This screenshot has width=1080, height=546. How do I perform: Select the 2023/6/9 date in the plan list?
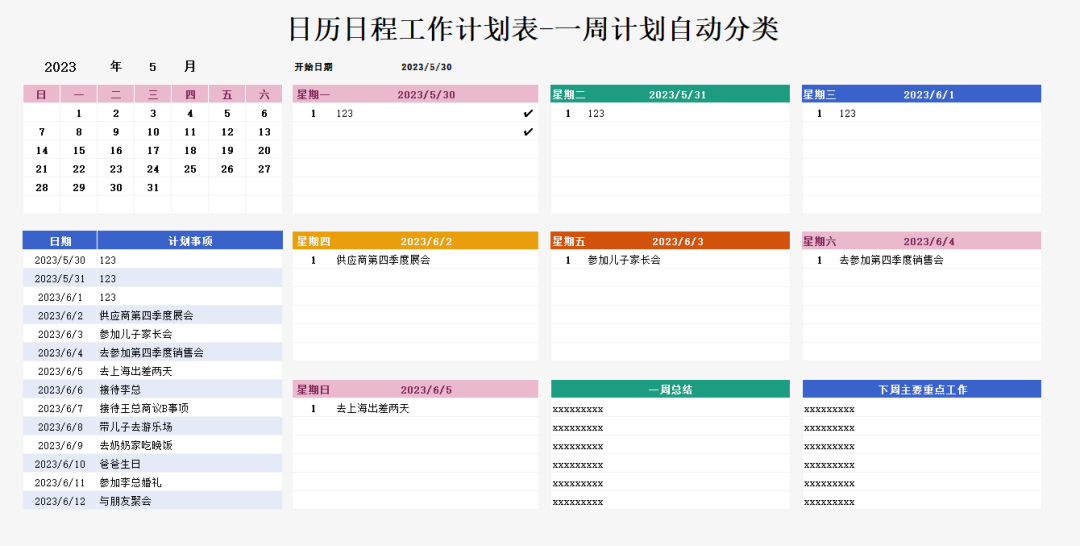click(x=60, y=445)
